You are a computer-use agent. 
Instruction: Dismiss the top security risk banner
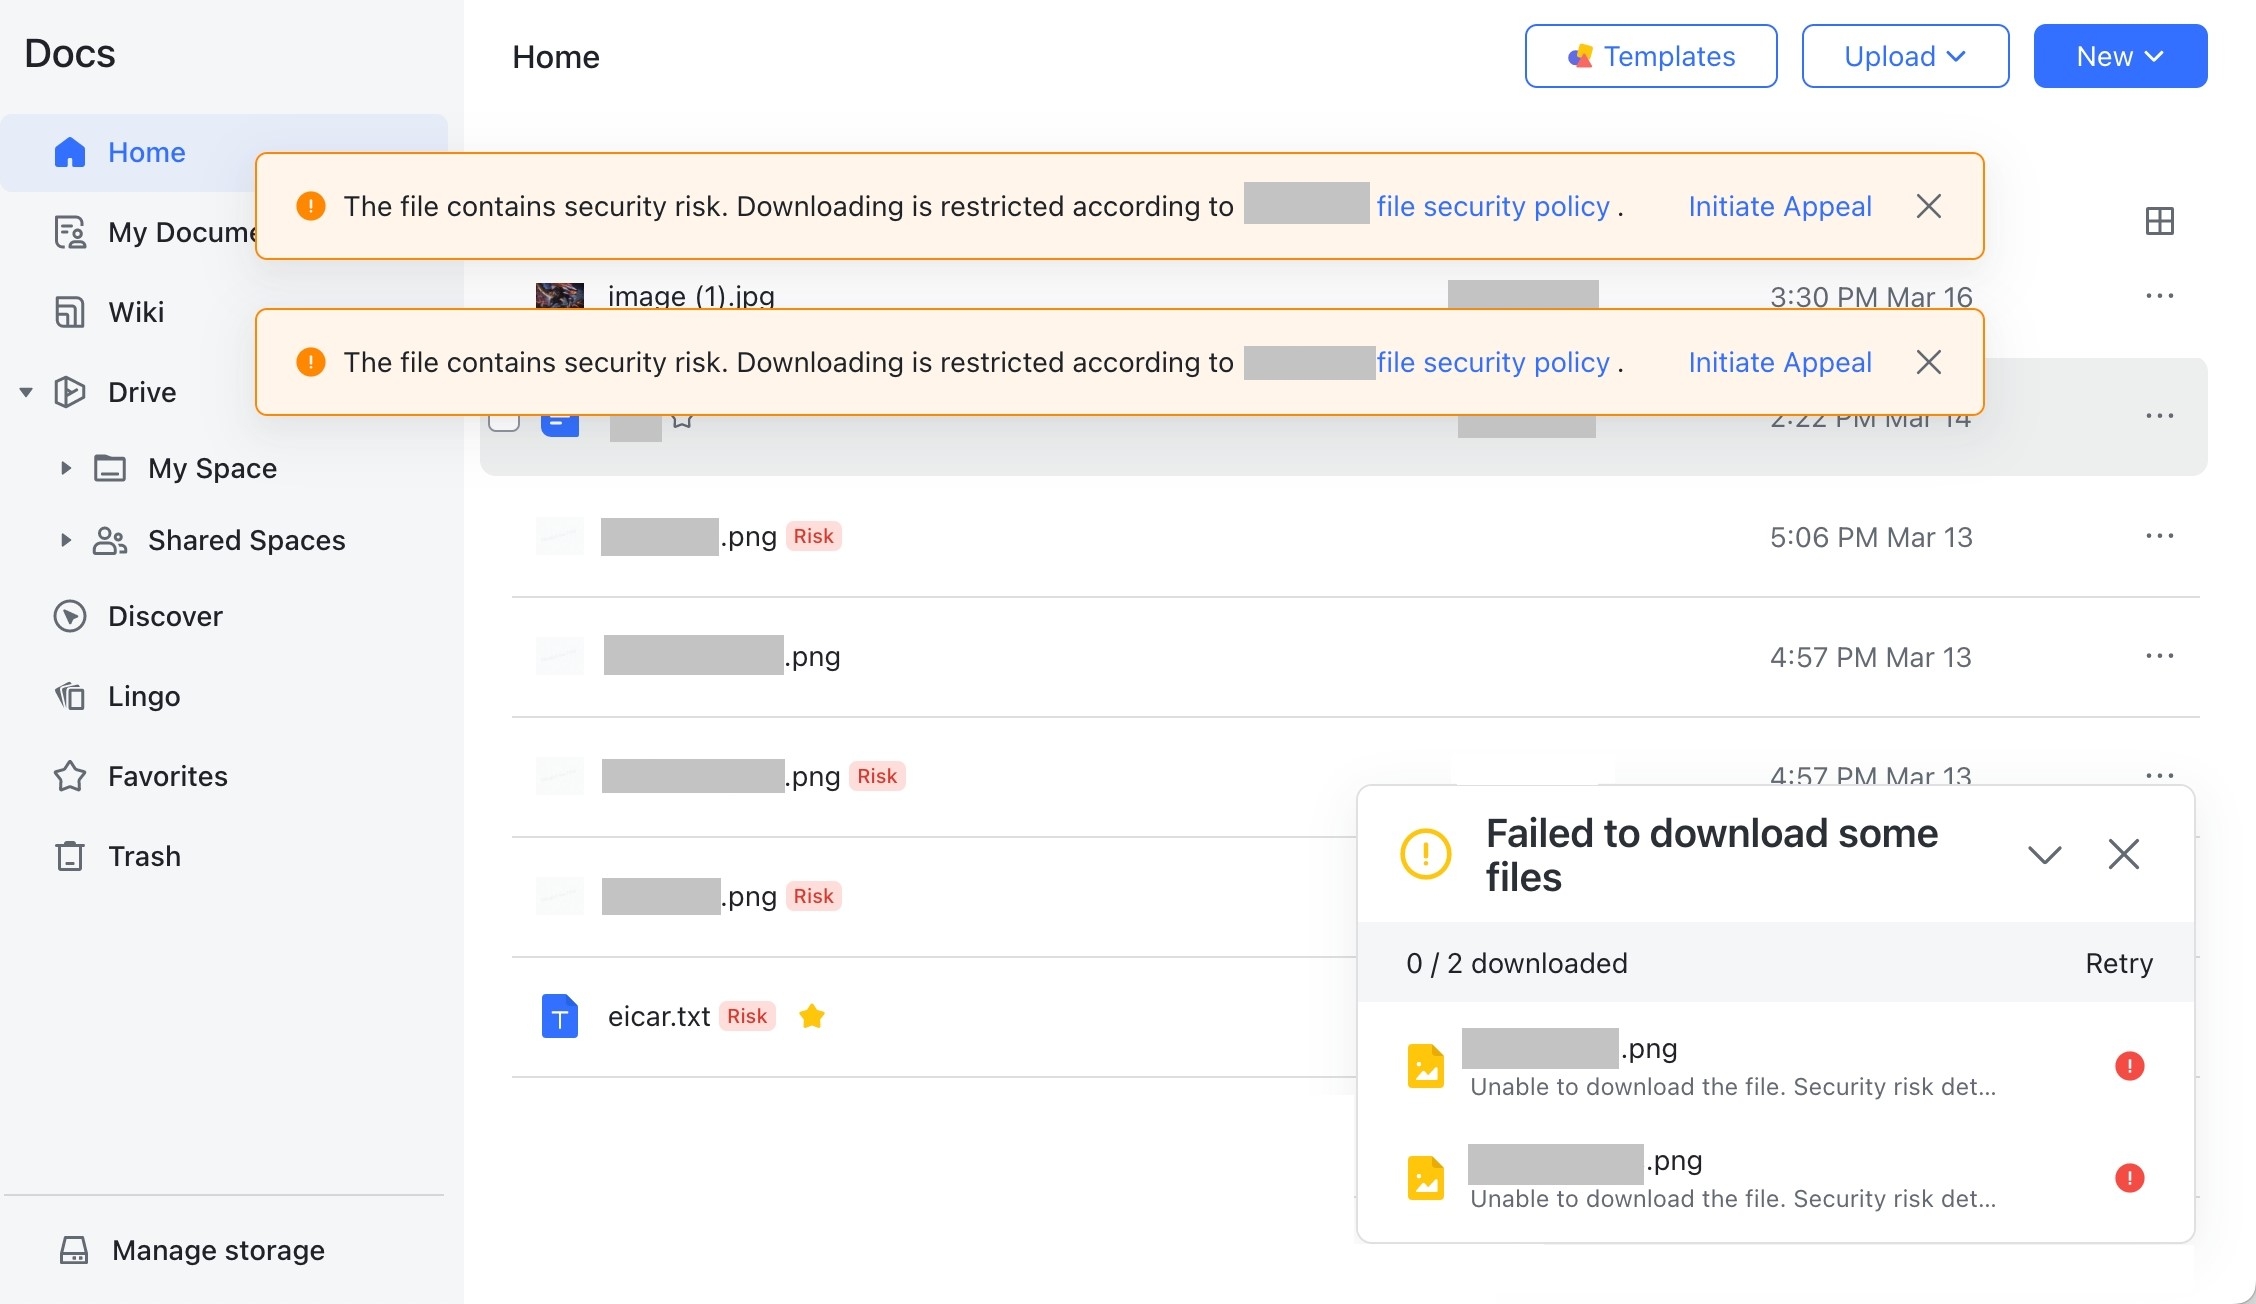click(1929, 206)
